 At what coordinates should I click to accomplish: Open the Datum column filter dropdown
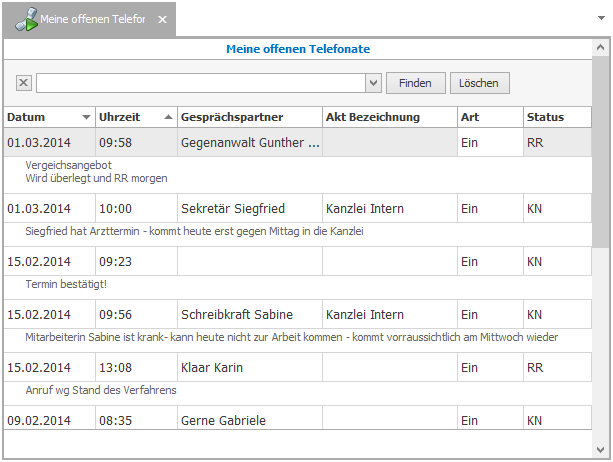86,118
